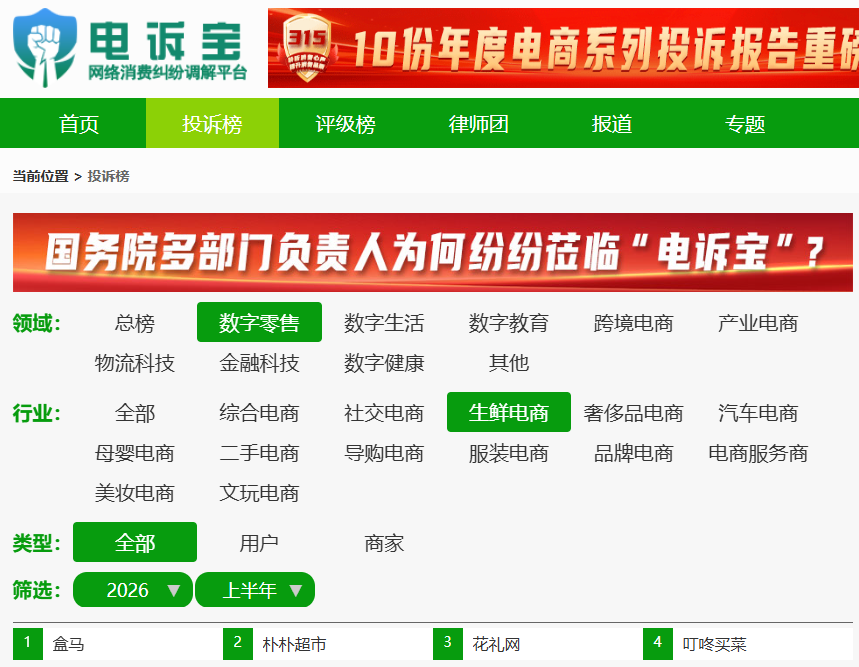Select the 总榜 domain filter
The width and height of the screenshot is (859, 667).
coord(135,323)
